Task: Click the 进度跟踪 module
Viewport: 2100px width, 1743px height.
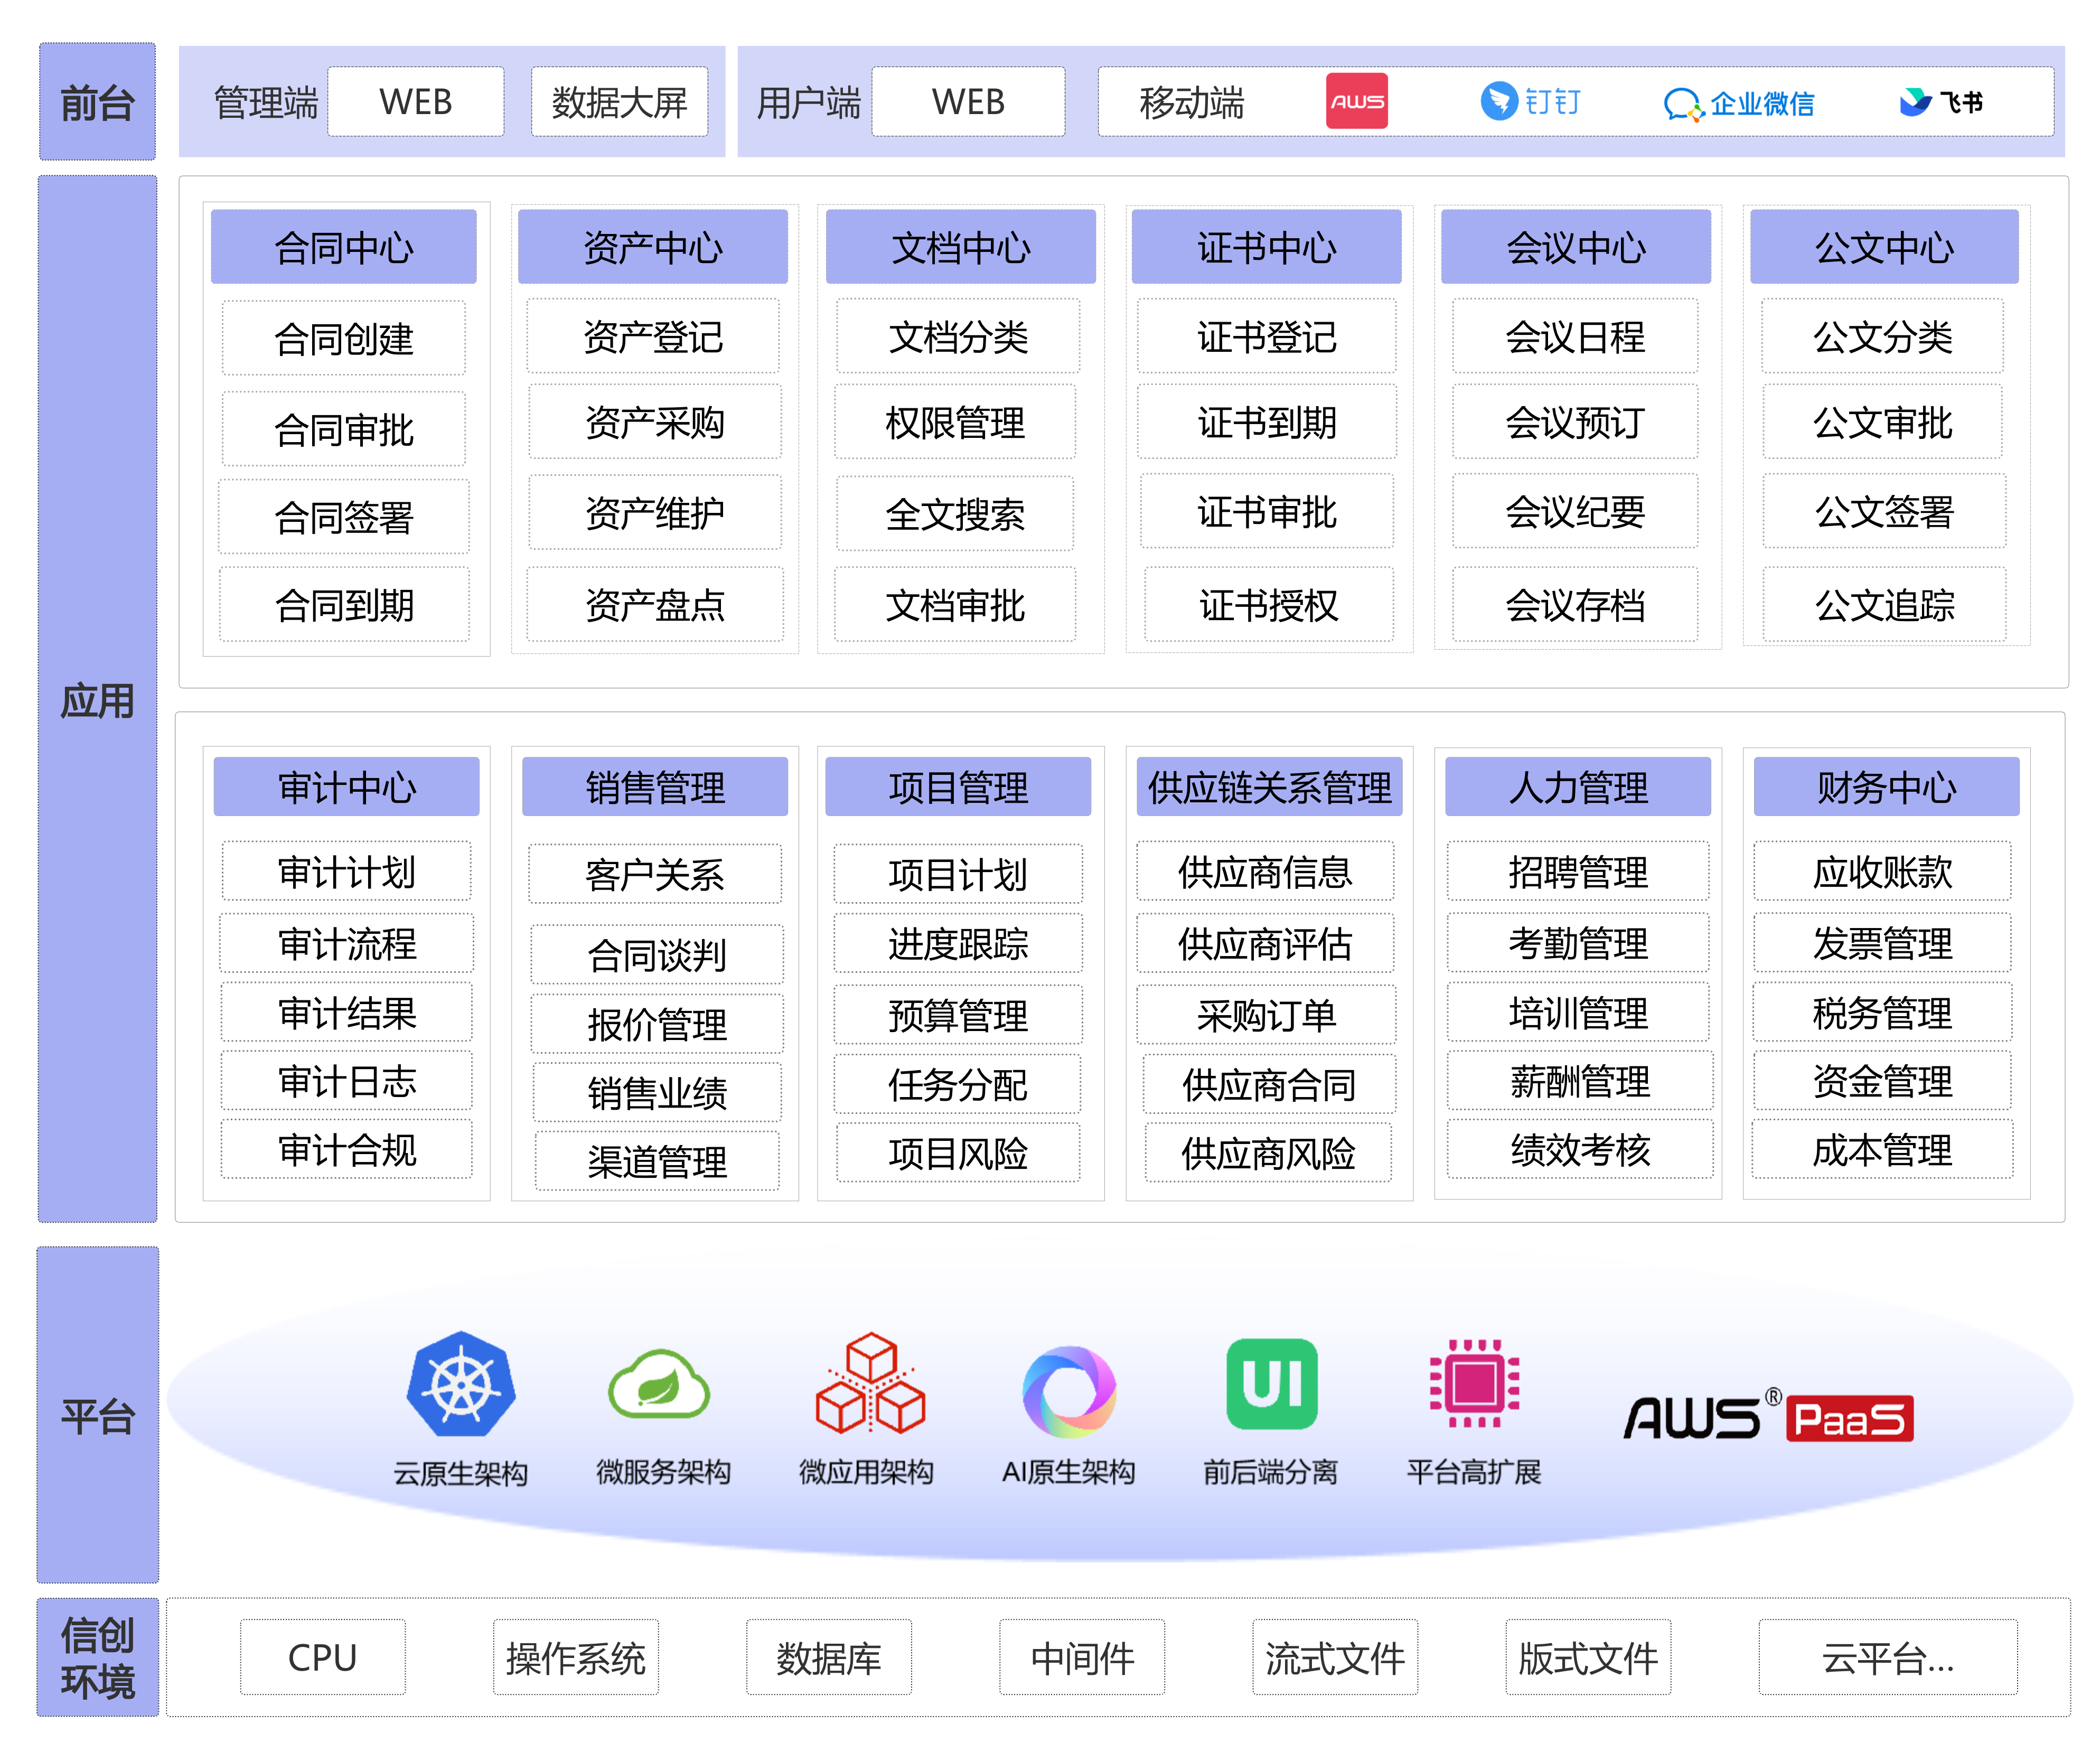Action: (x=958, y=943)
